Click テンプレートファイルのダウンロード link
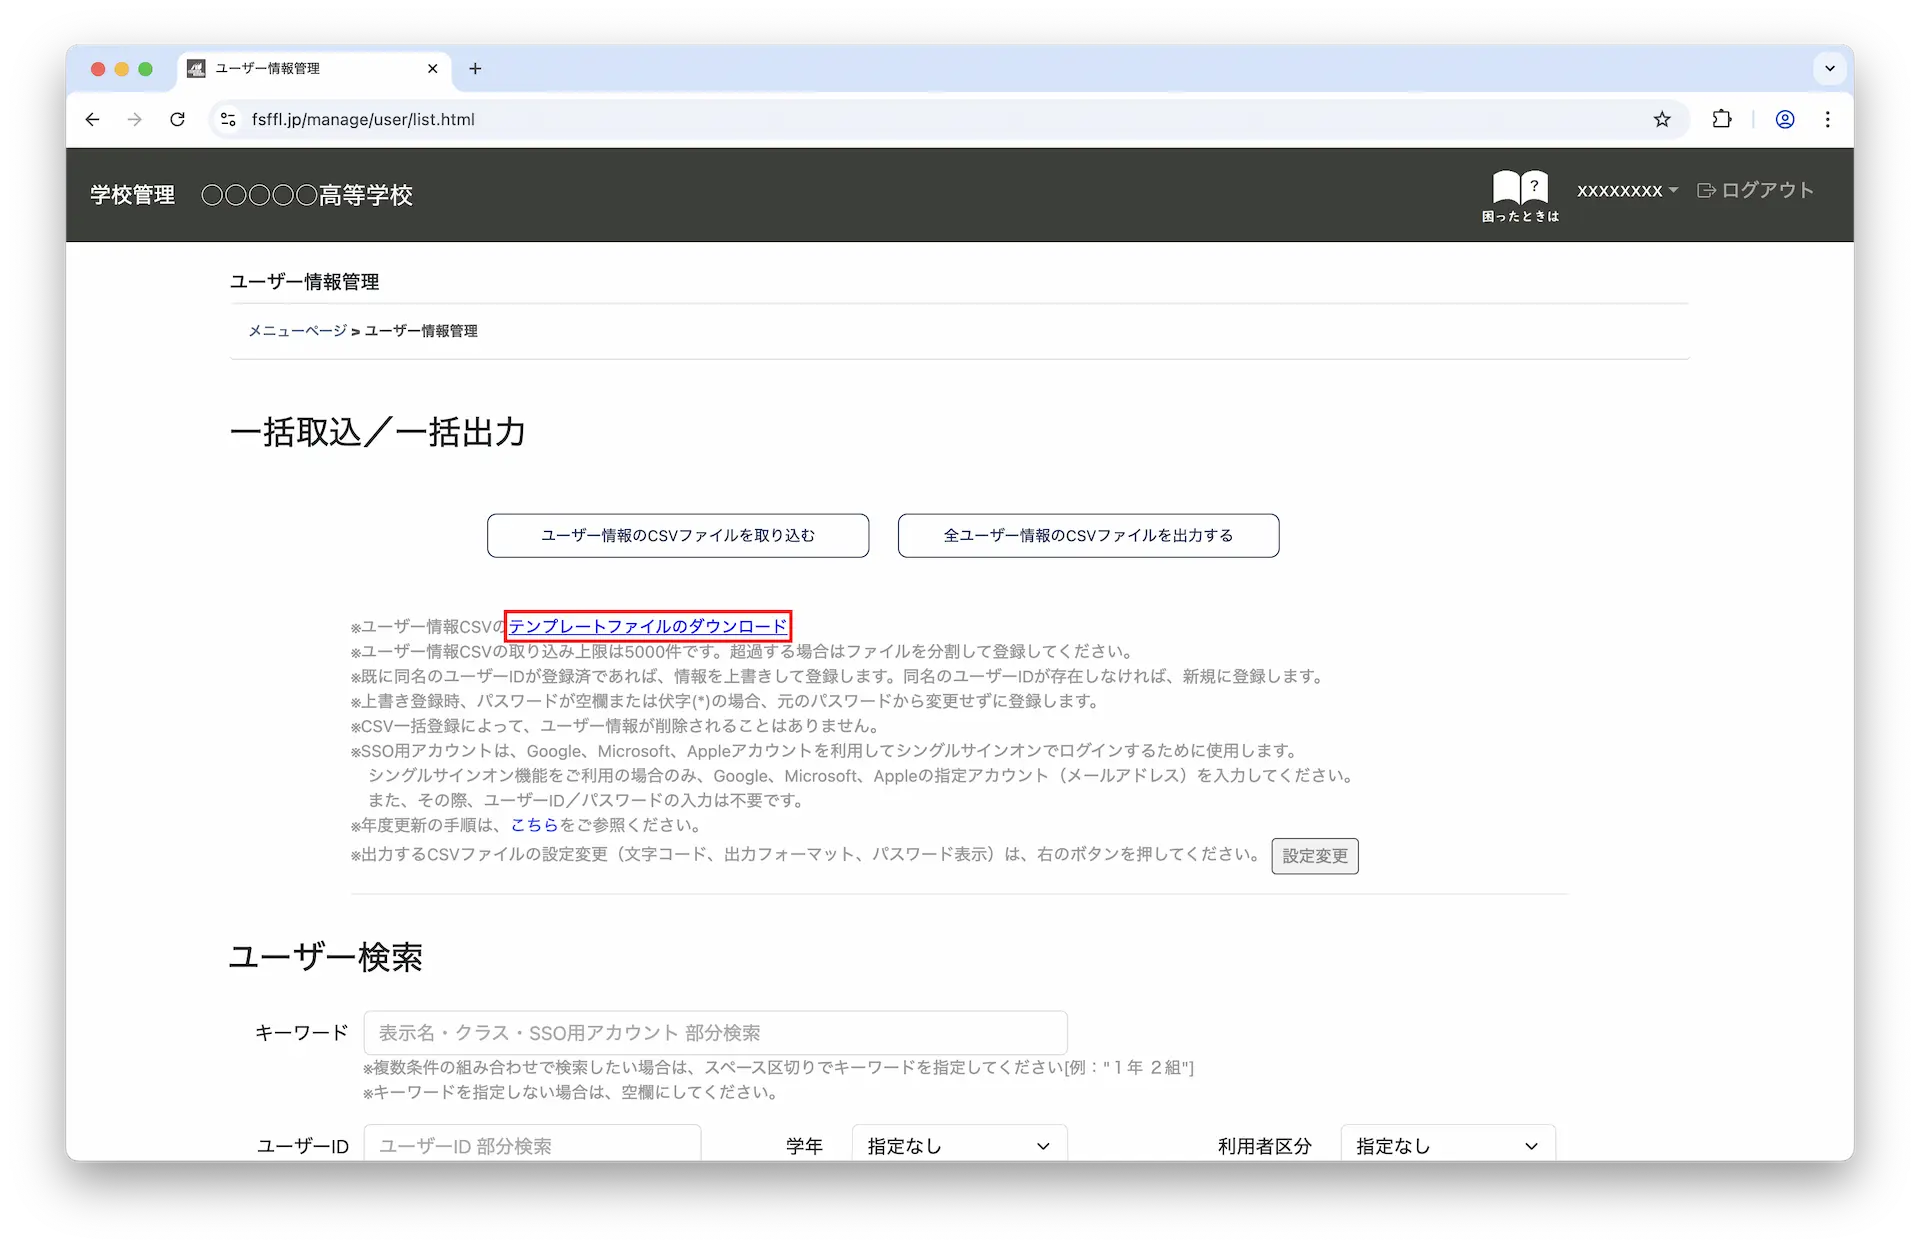The image size is (1920, 1248). pos(648,627)
